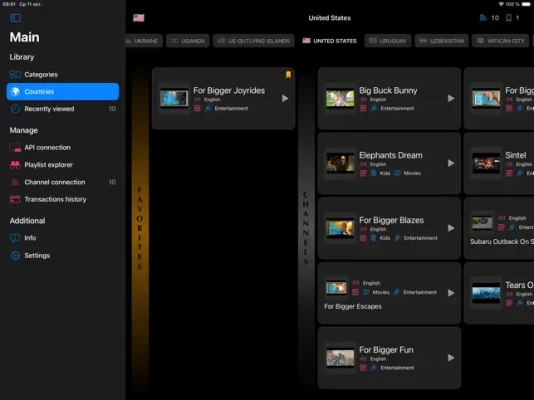Select the Uzbekistan country tab
The image size is (534, 400).
441,41
